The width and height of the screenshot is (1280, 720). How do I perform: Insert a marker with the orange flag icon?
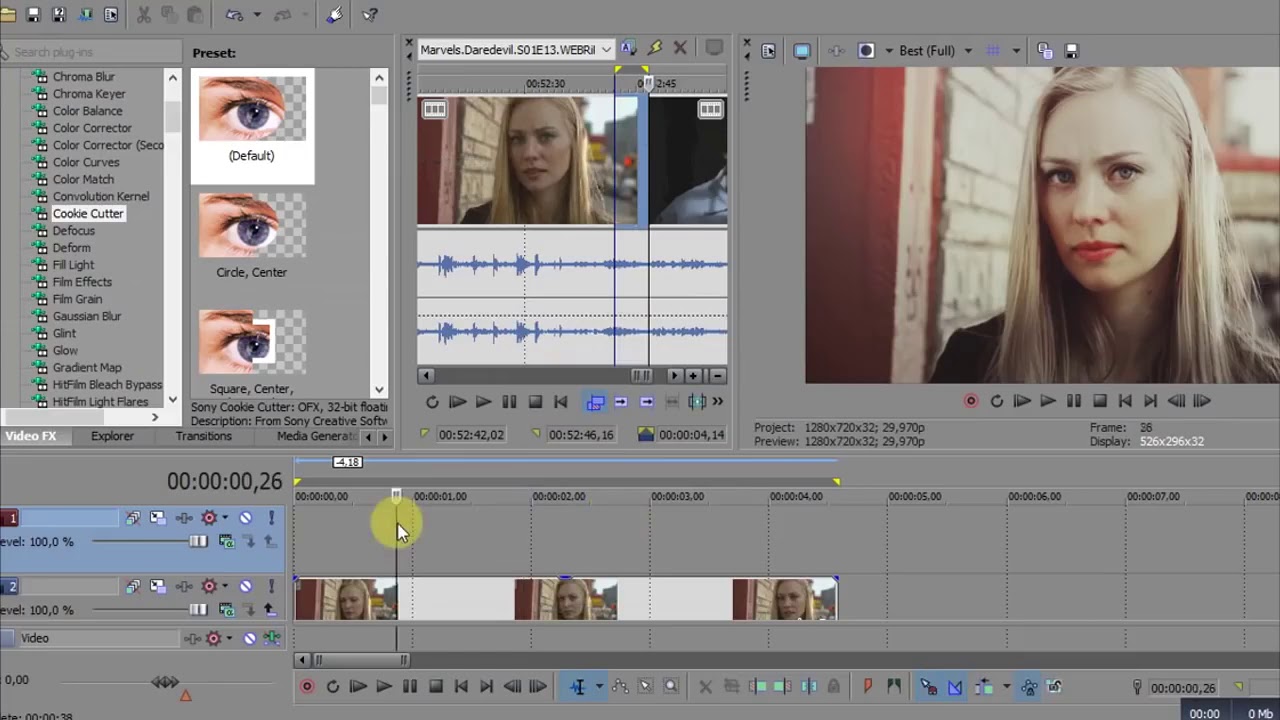click(x=867, y=687)
